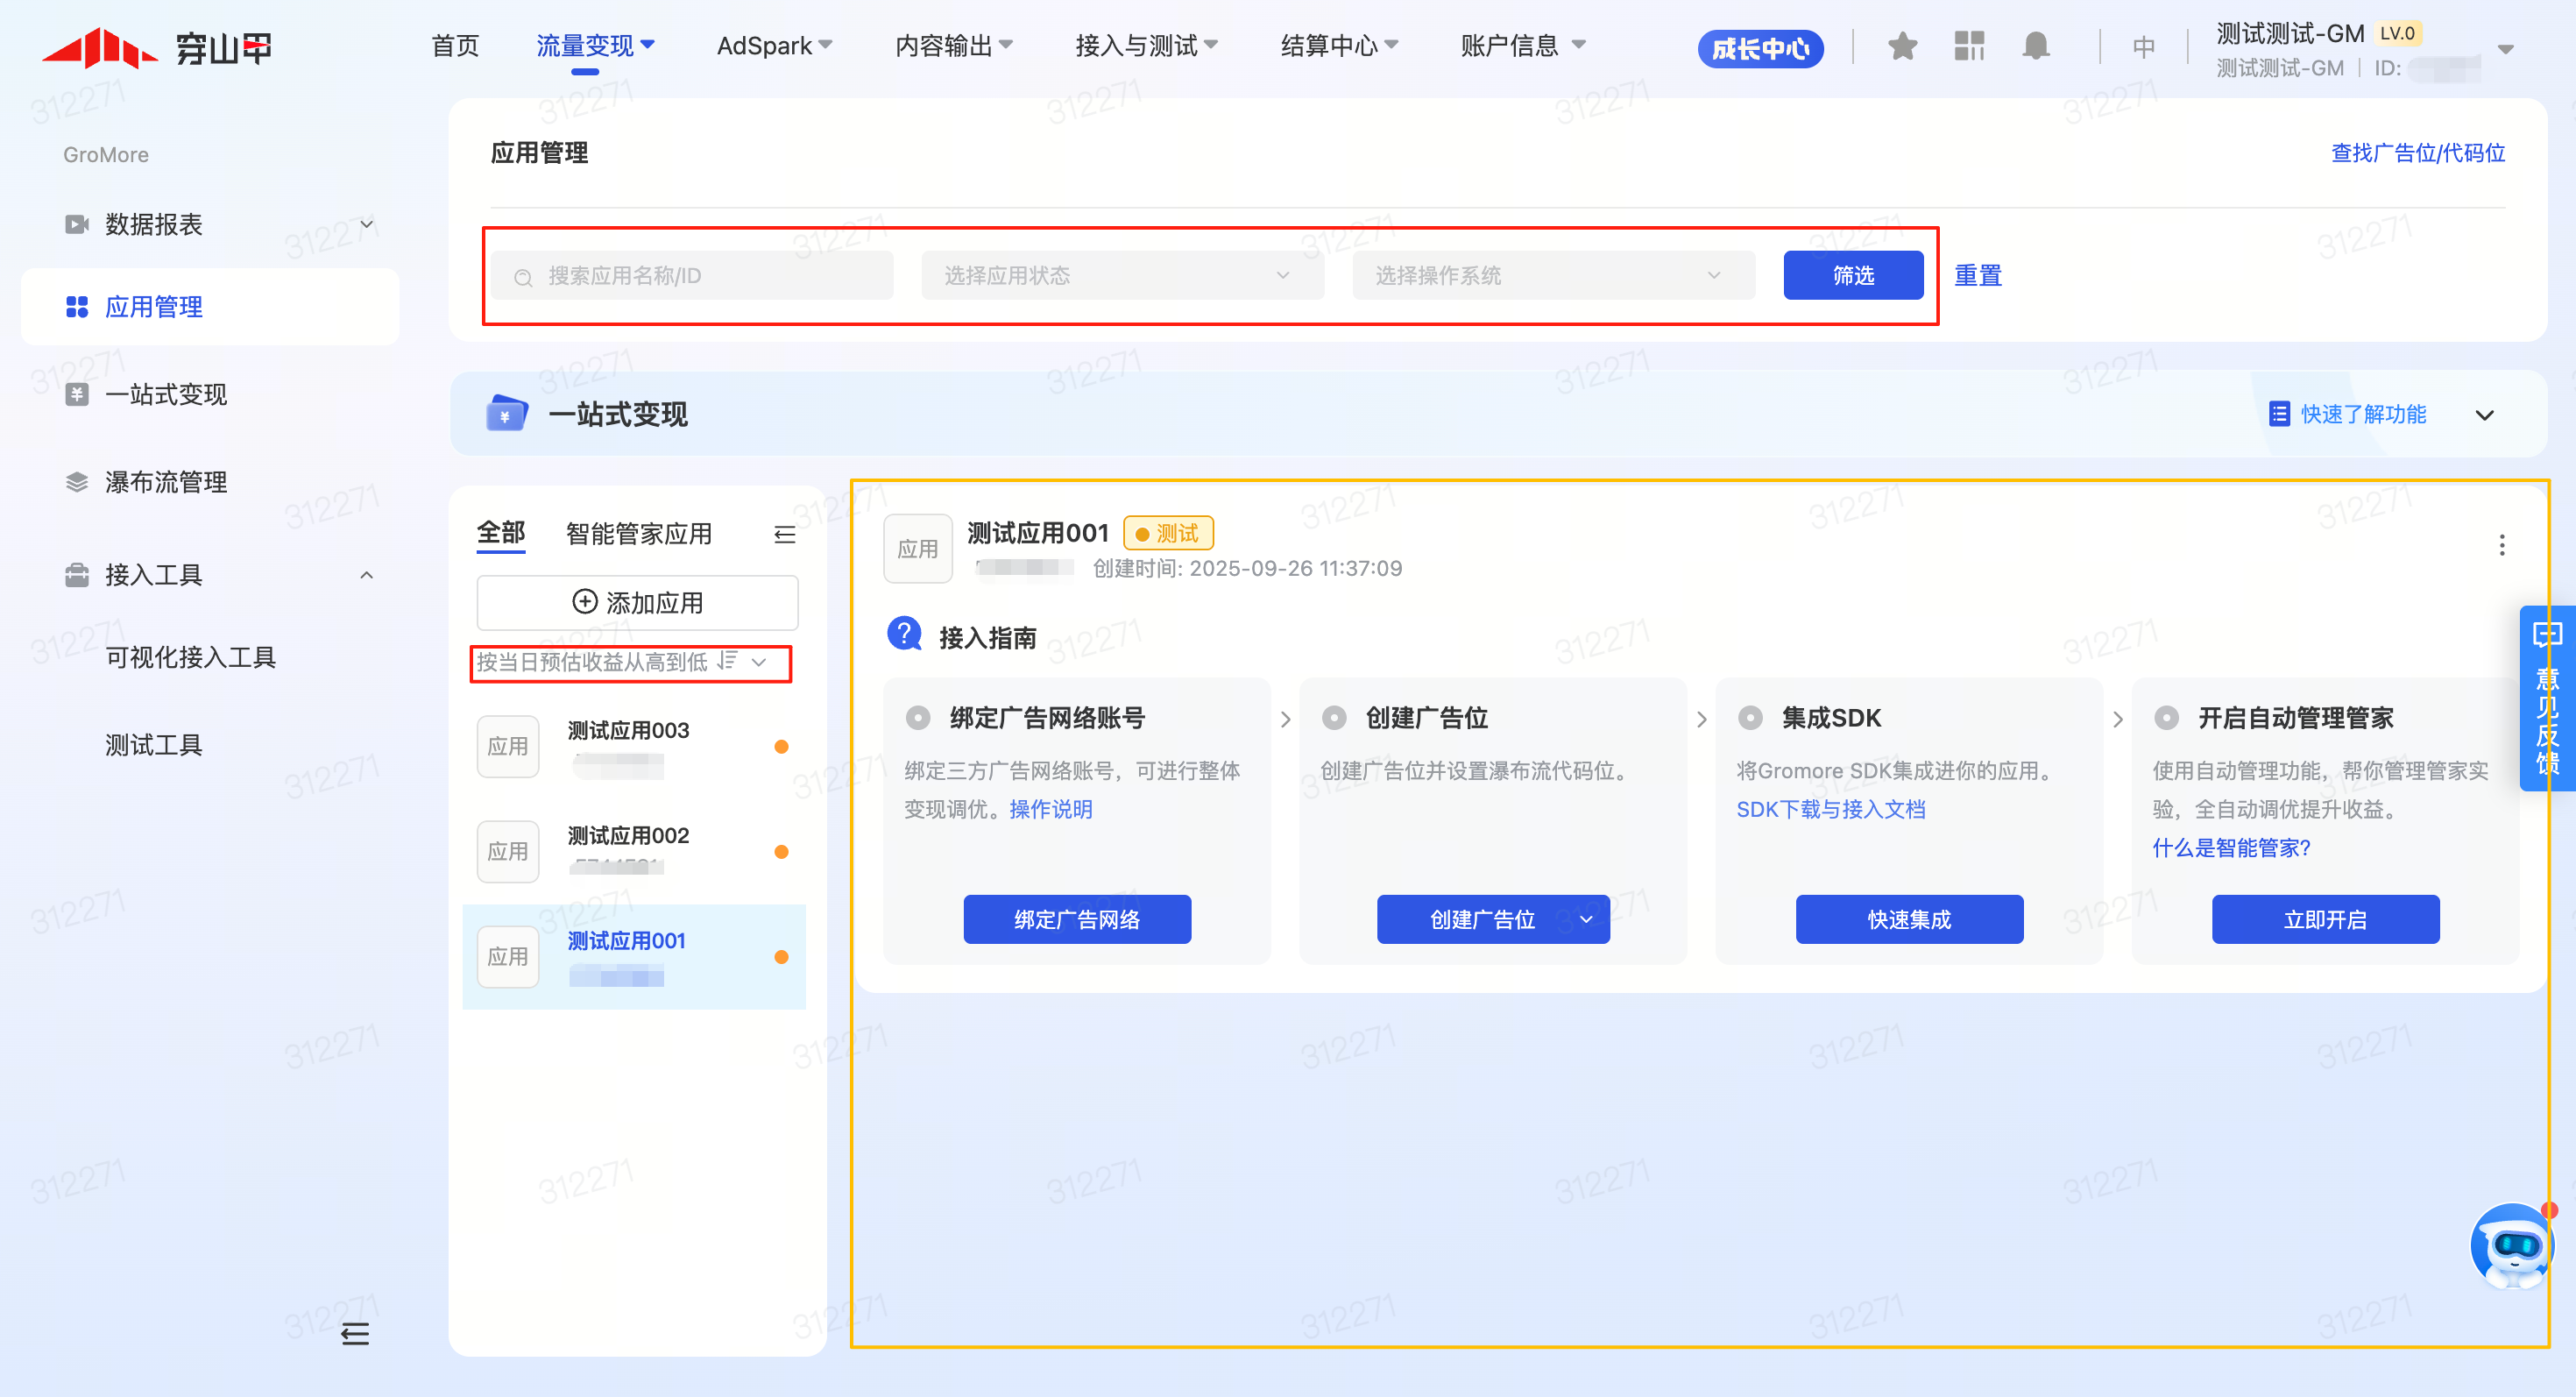Click the star favorites icon
Screen dimensions: 2576x1397
pos(1901,46)
